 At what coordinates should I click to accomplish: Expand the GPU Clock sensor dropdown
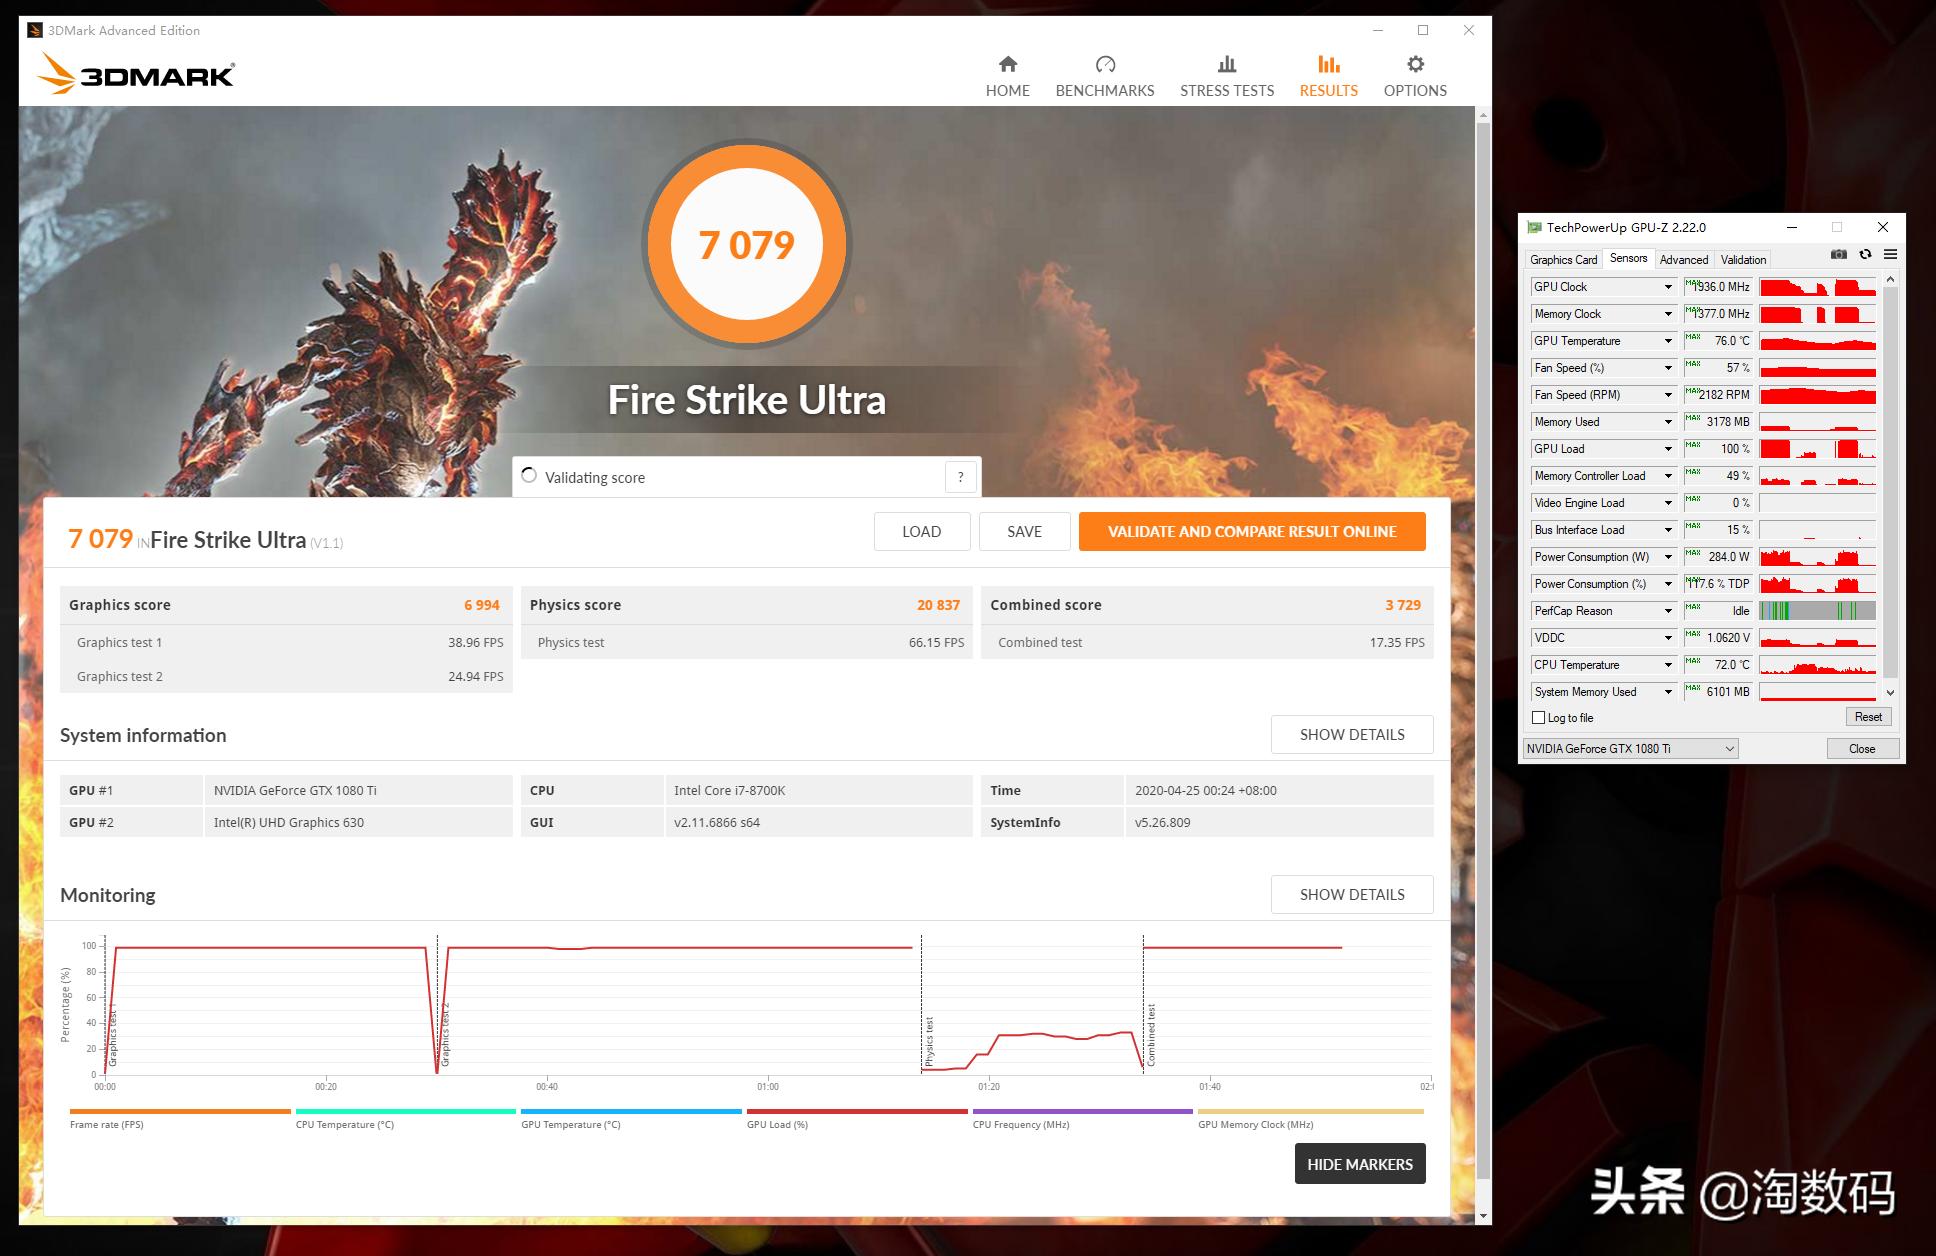point(1667,287)
